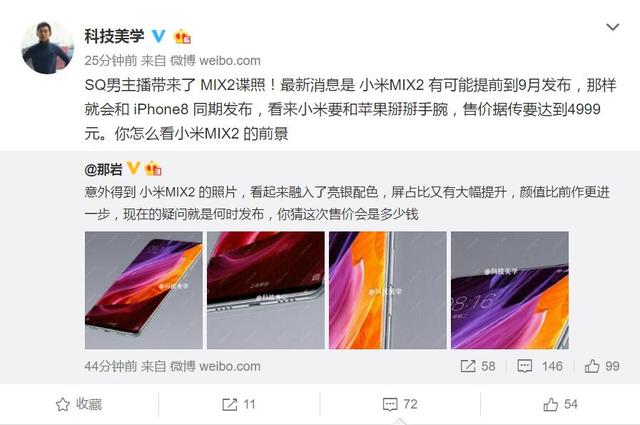Click membership badge next to 那岩
640x425 pixels.
pos(153,168)
